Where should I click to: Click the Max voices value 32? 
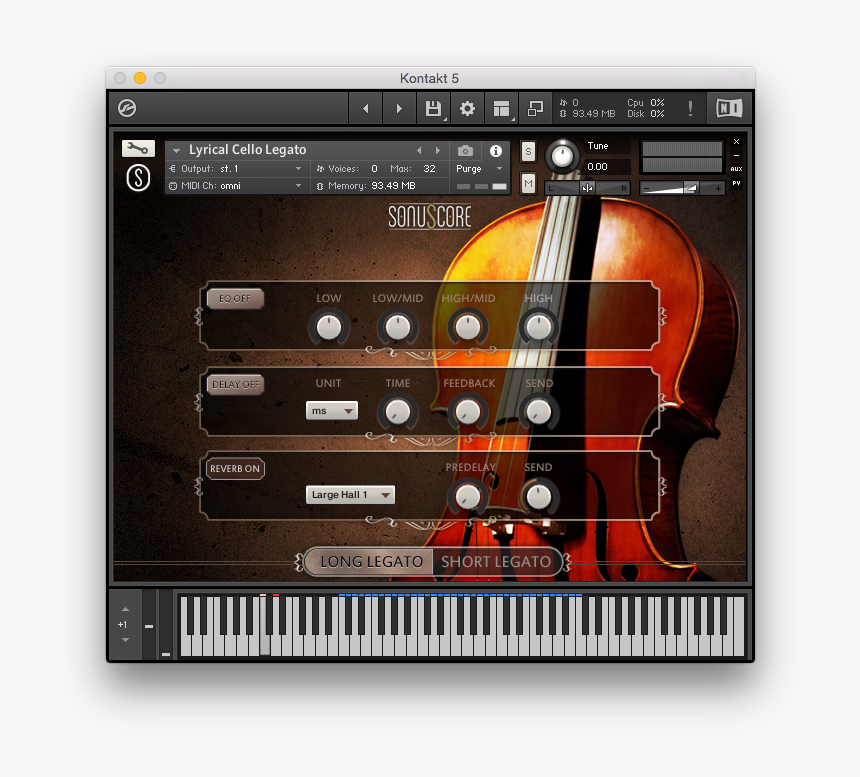point(429,169)
